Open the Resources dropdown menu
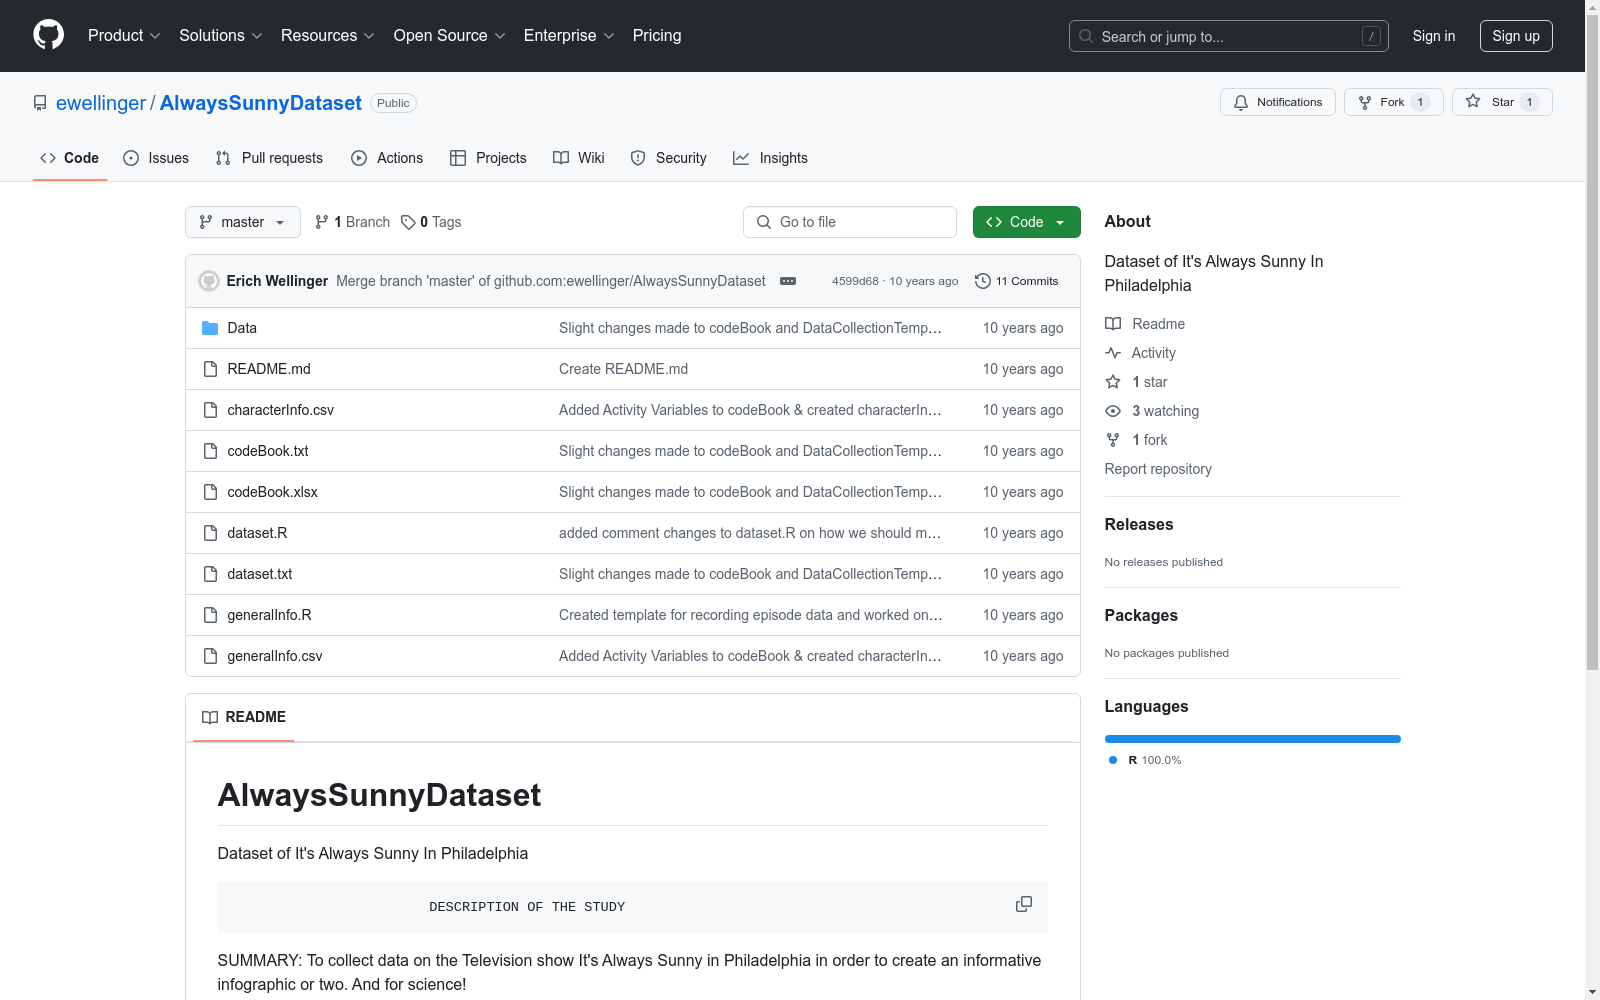Image resolution: width=1600 pixels, height=1000 pixels. tap(328, 36)
